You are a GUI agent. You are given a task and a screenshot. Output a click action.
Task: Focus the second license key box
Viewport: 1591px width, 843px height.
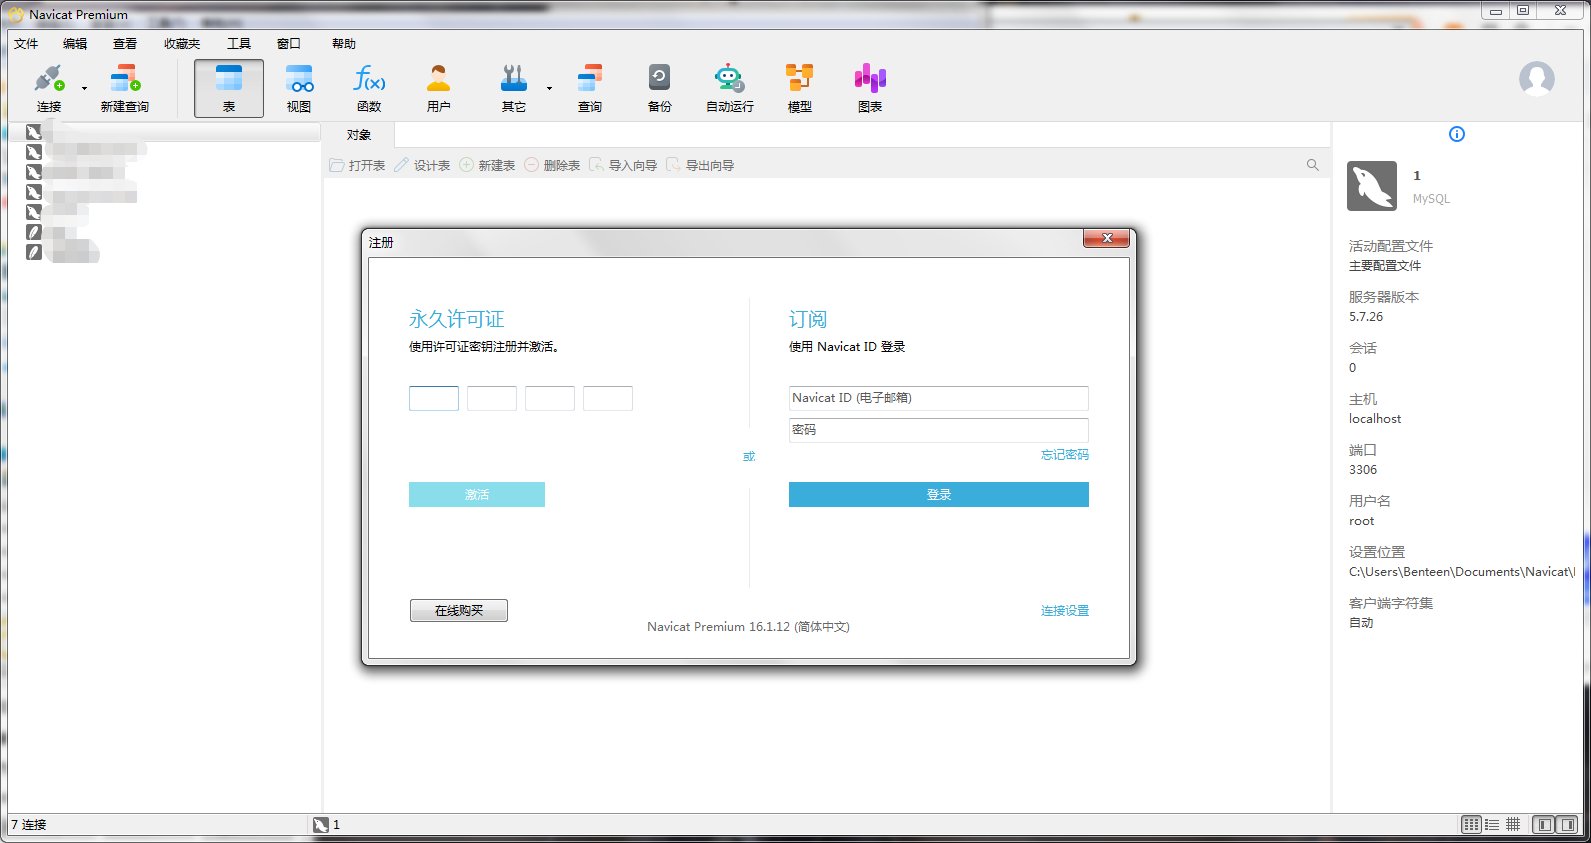click(492, 398)
